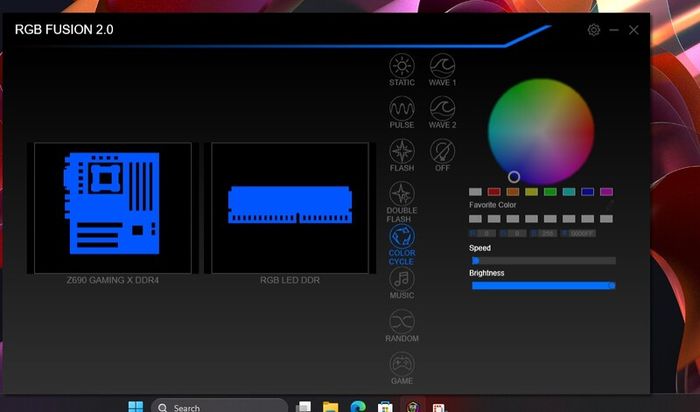
Task: Click the blue (B) value field
Action: click(x=547, y=233)
